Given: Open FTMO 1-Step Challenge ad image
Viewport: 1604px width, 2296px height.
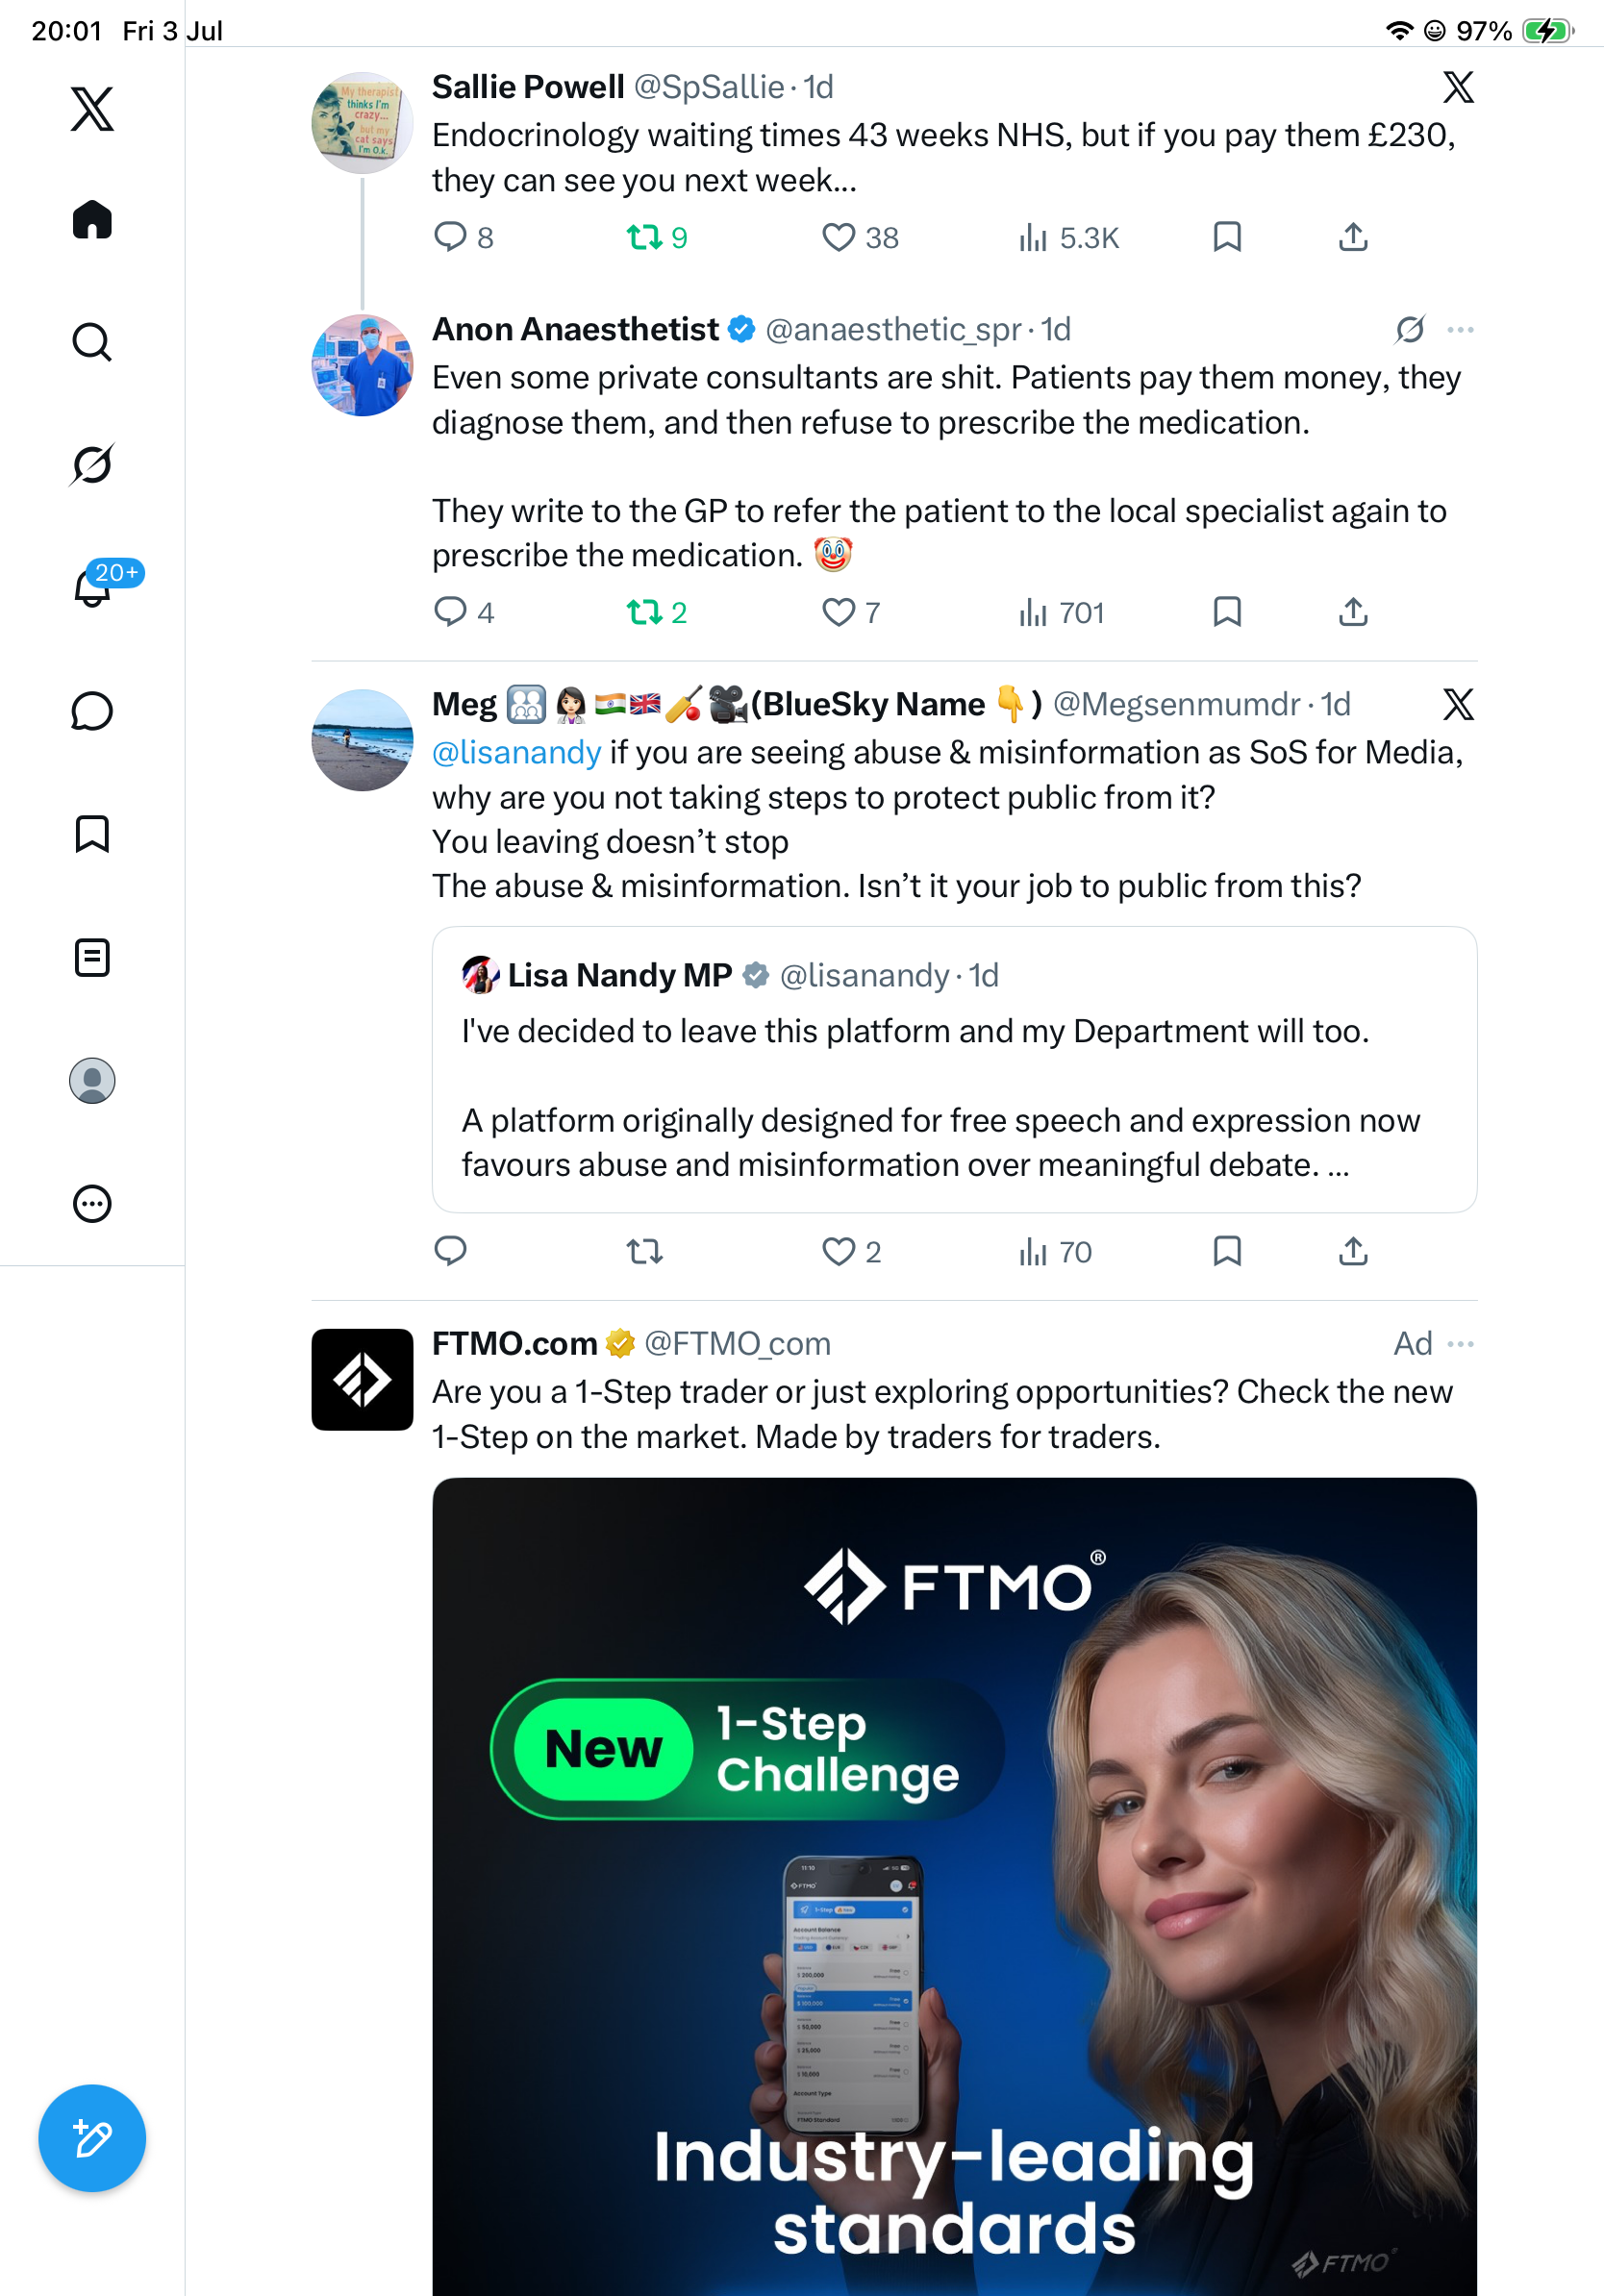Looking at the screenshot, I should pyautogui.click(x=954, y=1886).
